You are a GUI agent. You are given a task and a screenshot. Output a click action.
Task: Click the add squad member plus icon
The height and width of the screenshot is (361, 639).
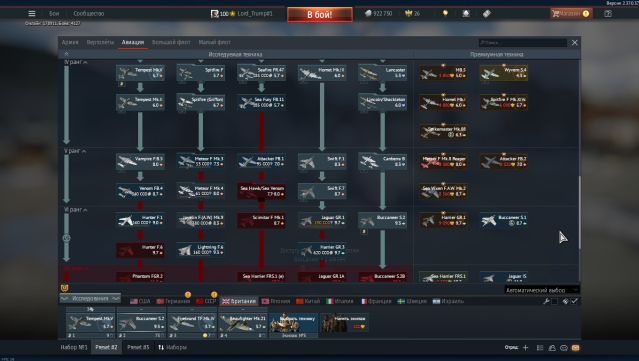(525, 348)
